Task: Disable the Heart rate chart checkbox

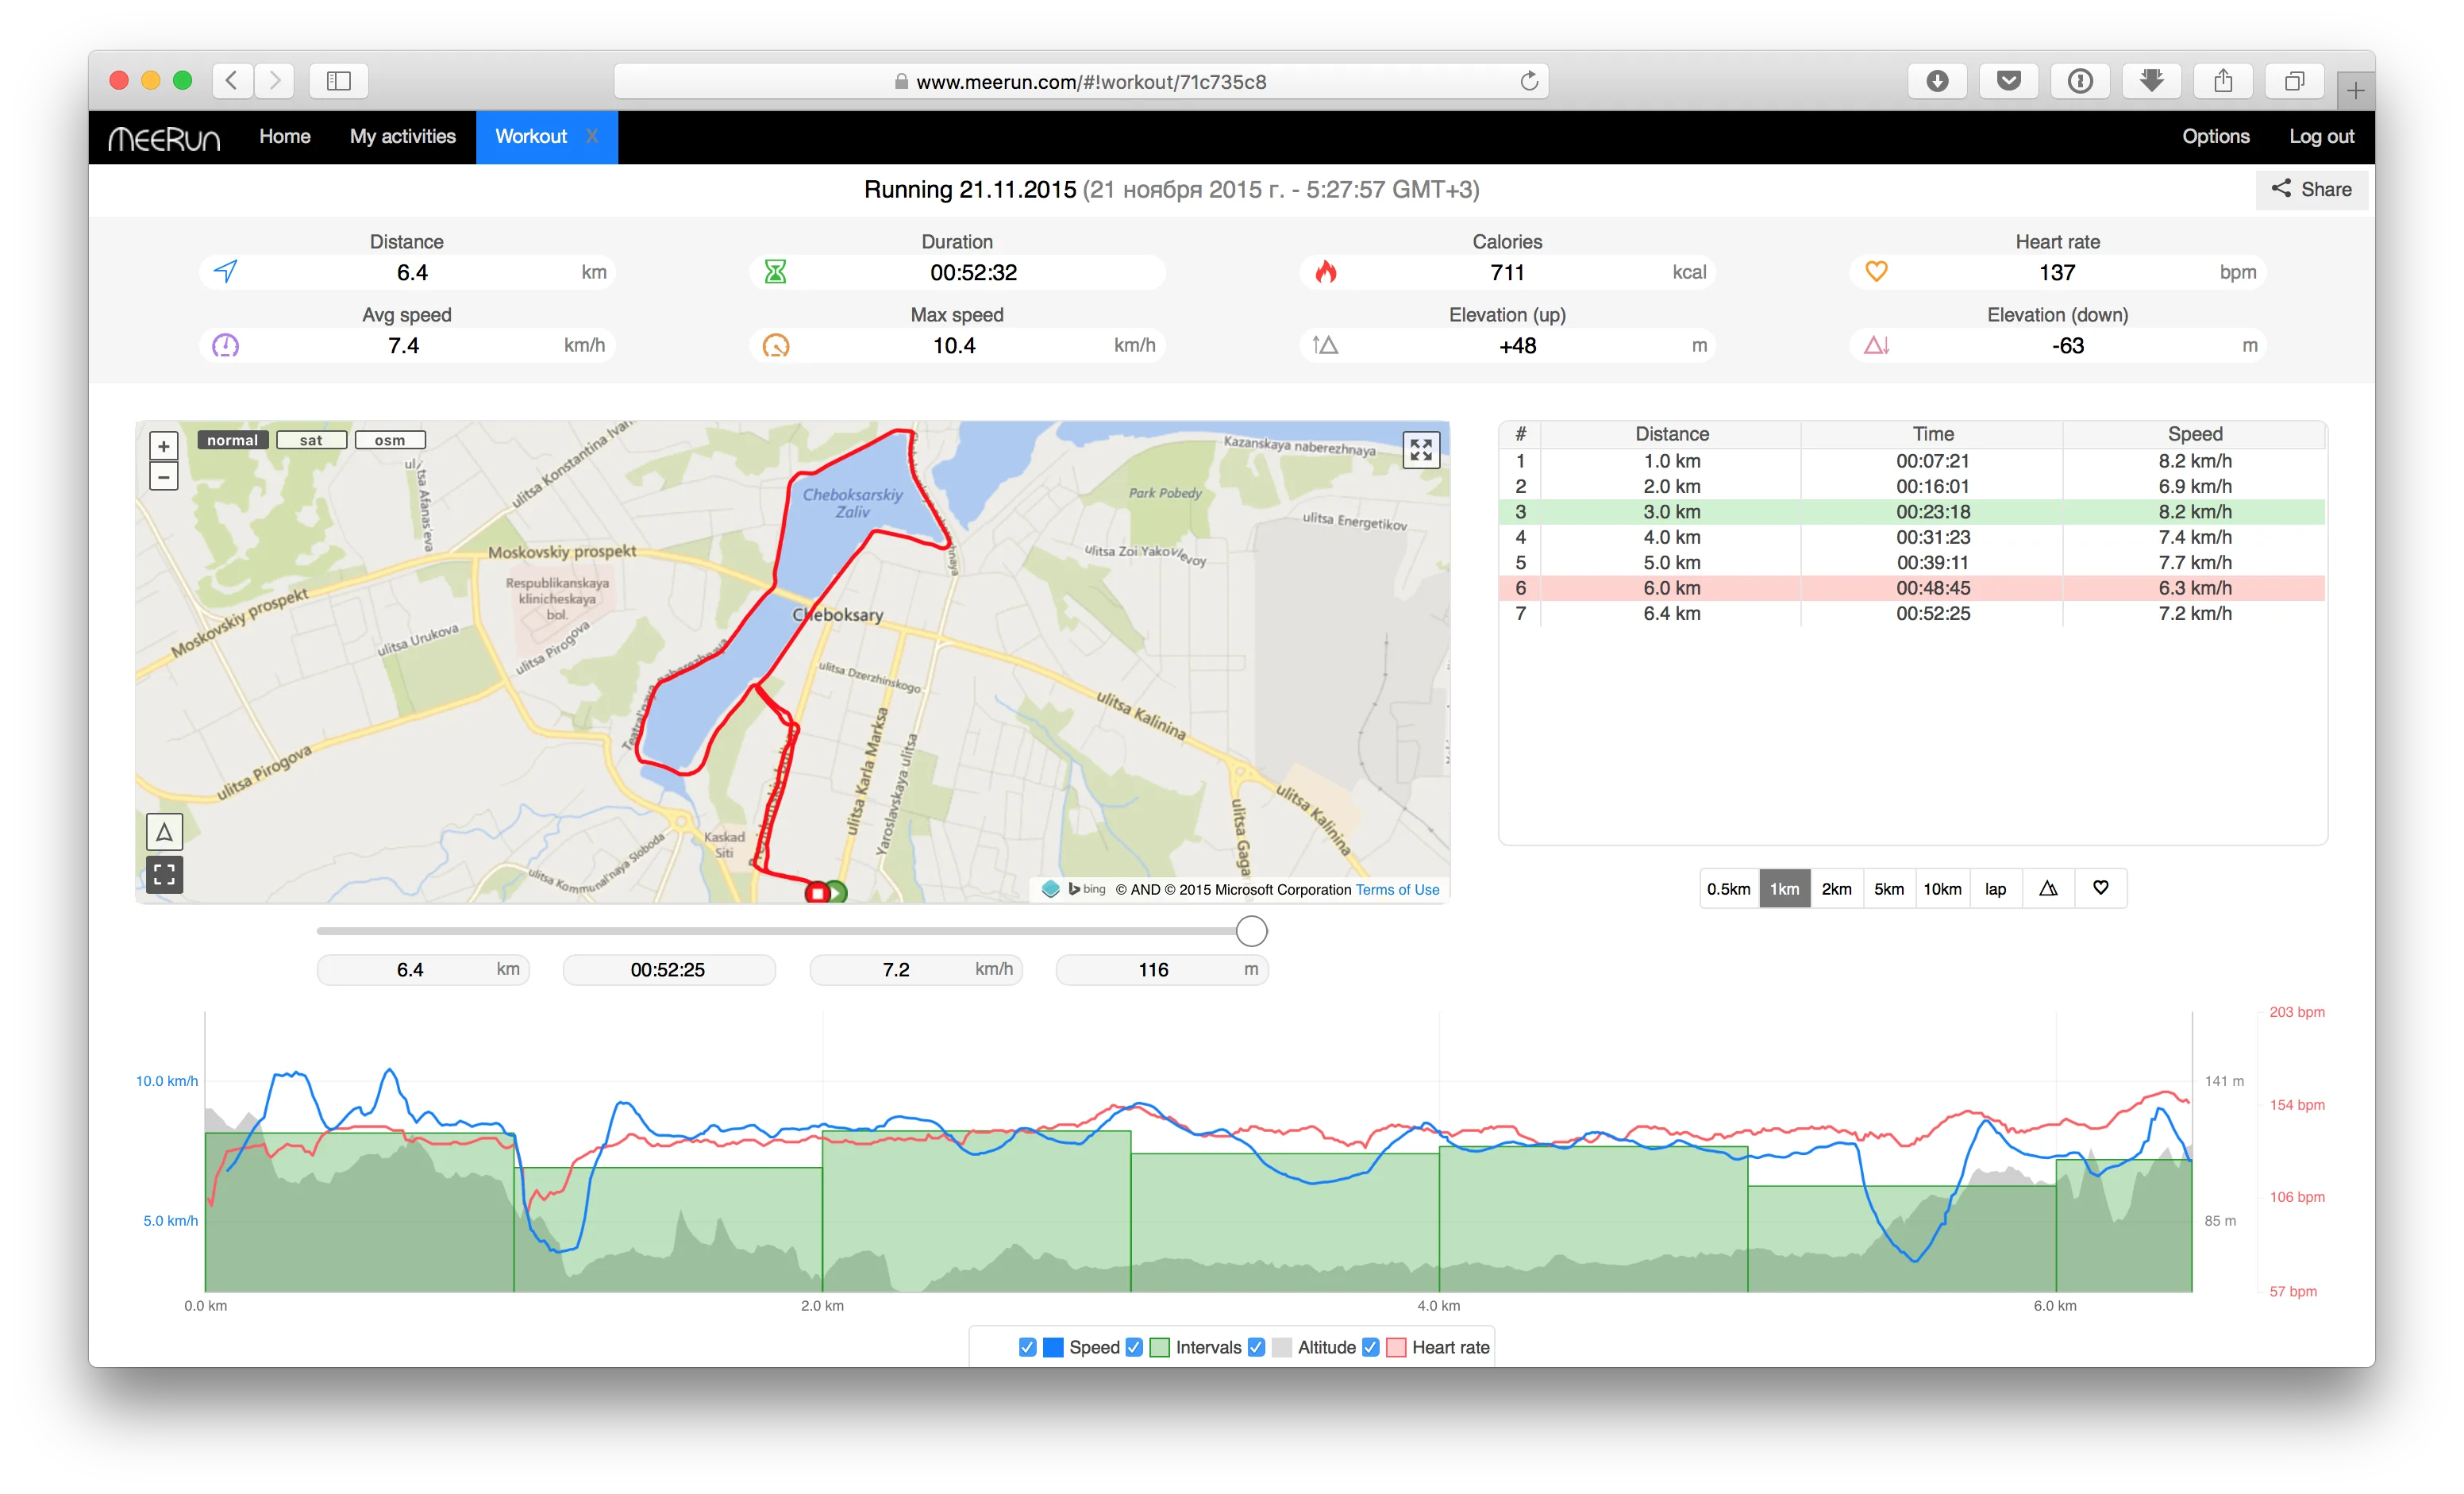Action: [x=1371, y=1347]
